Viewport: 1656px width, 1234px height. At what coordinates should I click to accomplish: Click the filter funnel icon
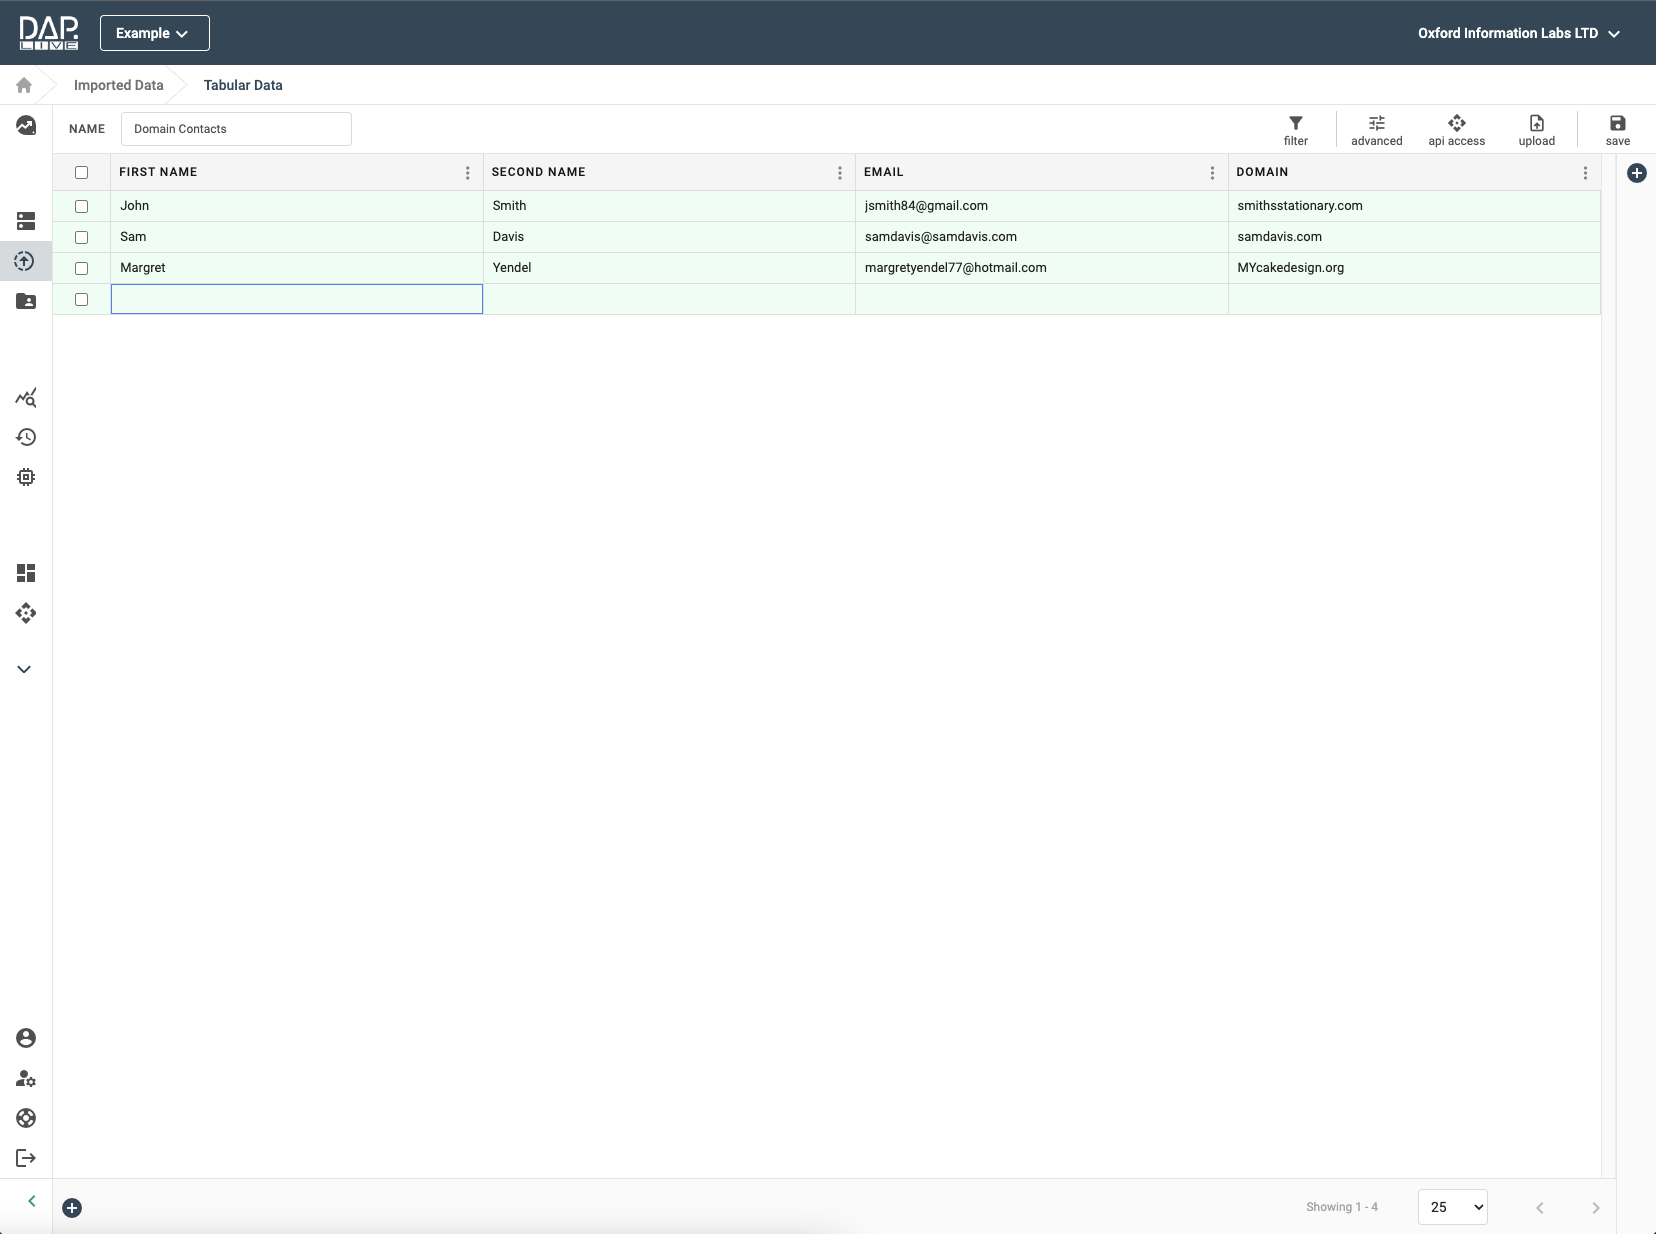pyautogui.click(x=1295, y=124)
